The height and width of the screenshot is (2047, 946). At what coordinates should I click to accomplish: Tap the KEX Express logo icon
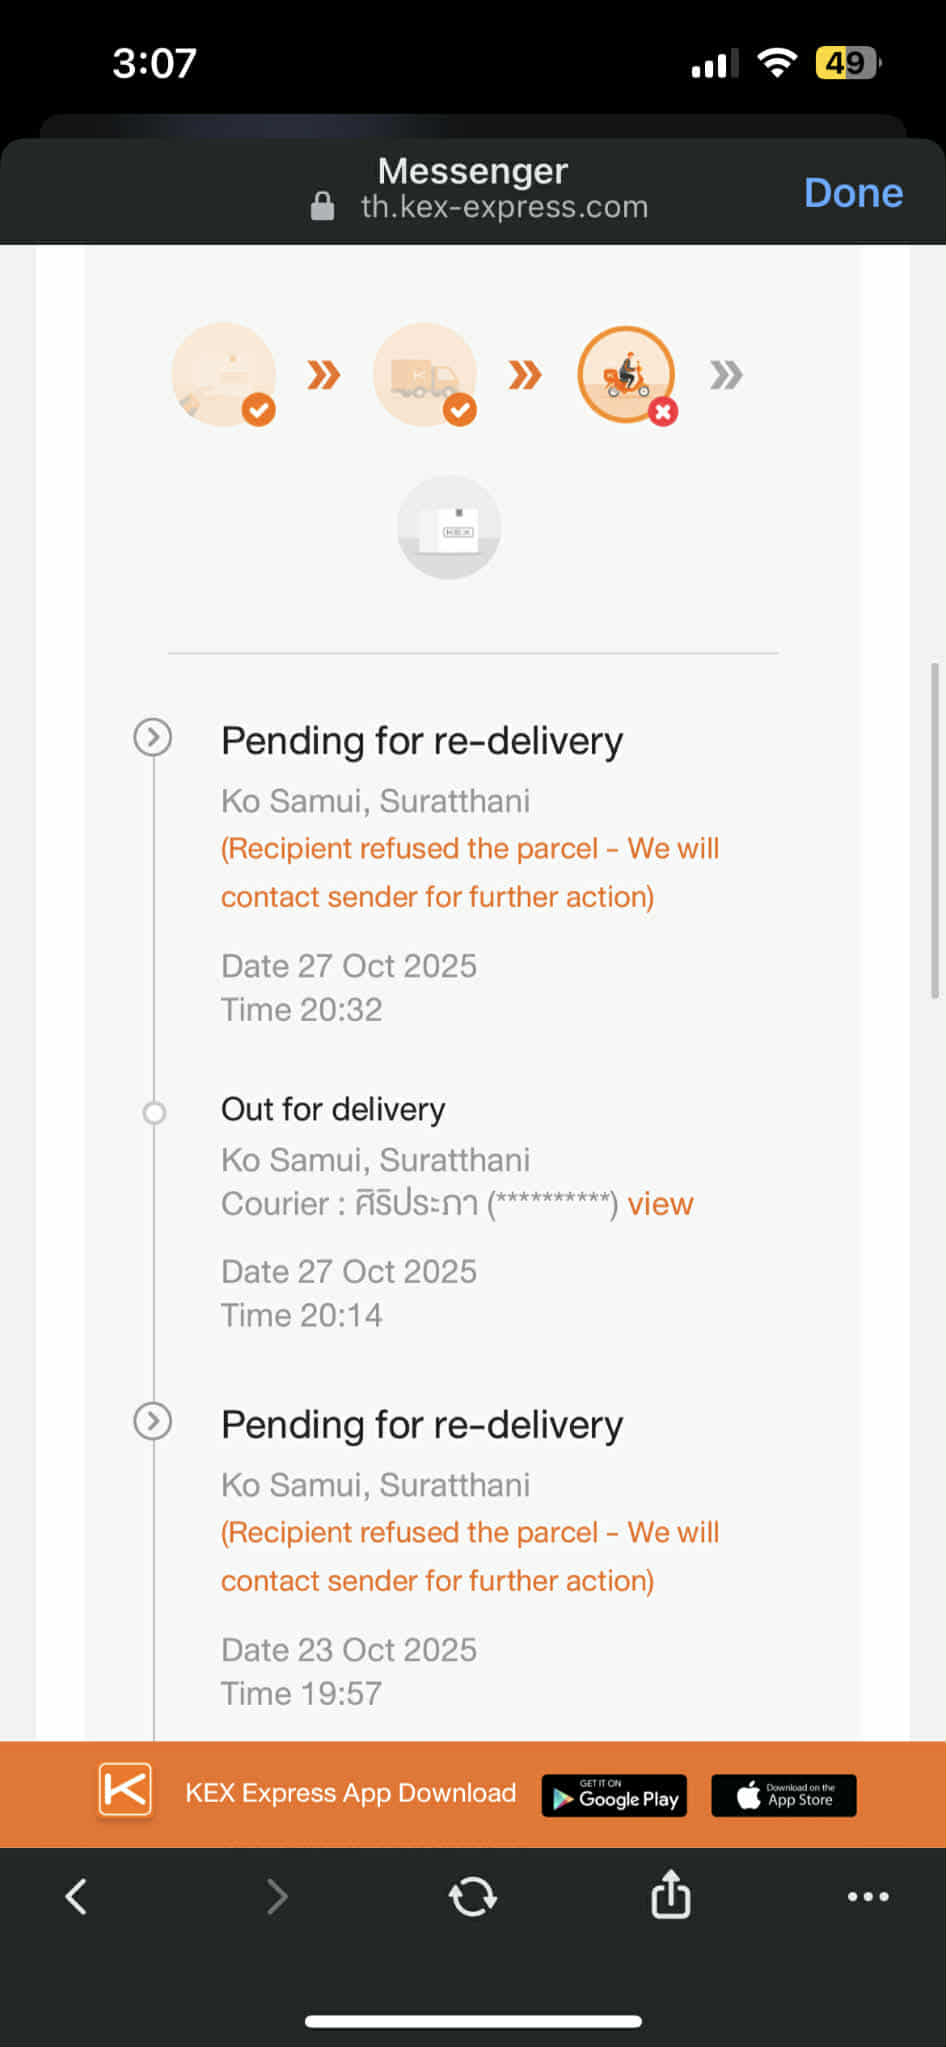click(125, 1792)
